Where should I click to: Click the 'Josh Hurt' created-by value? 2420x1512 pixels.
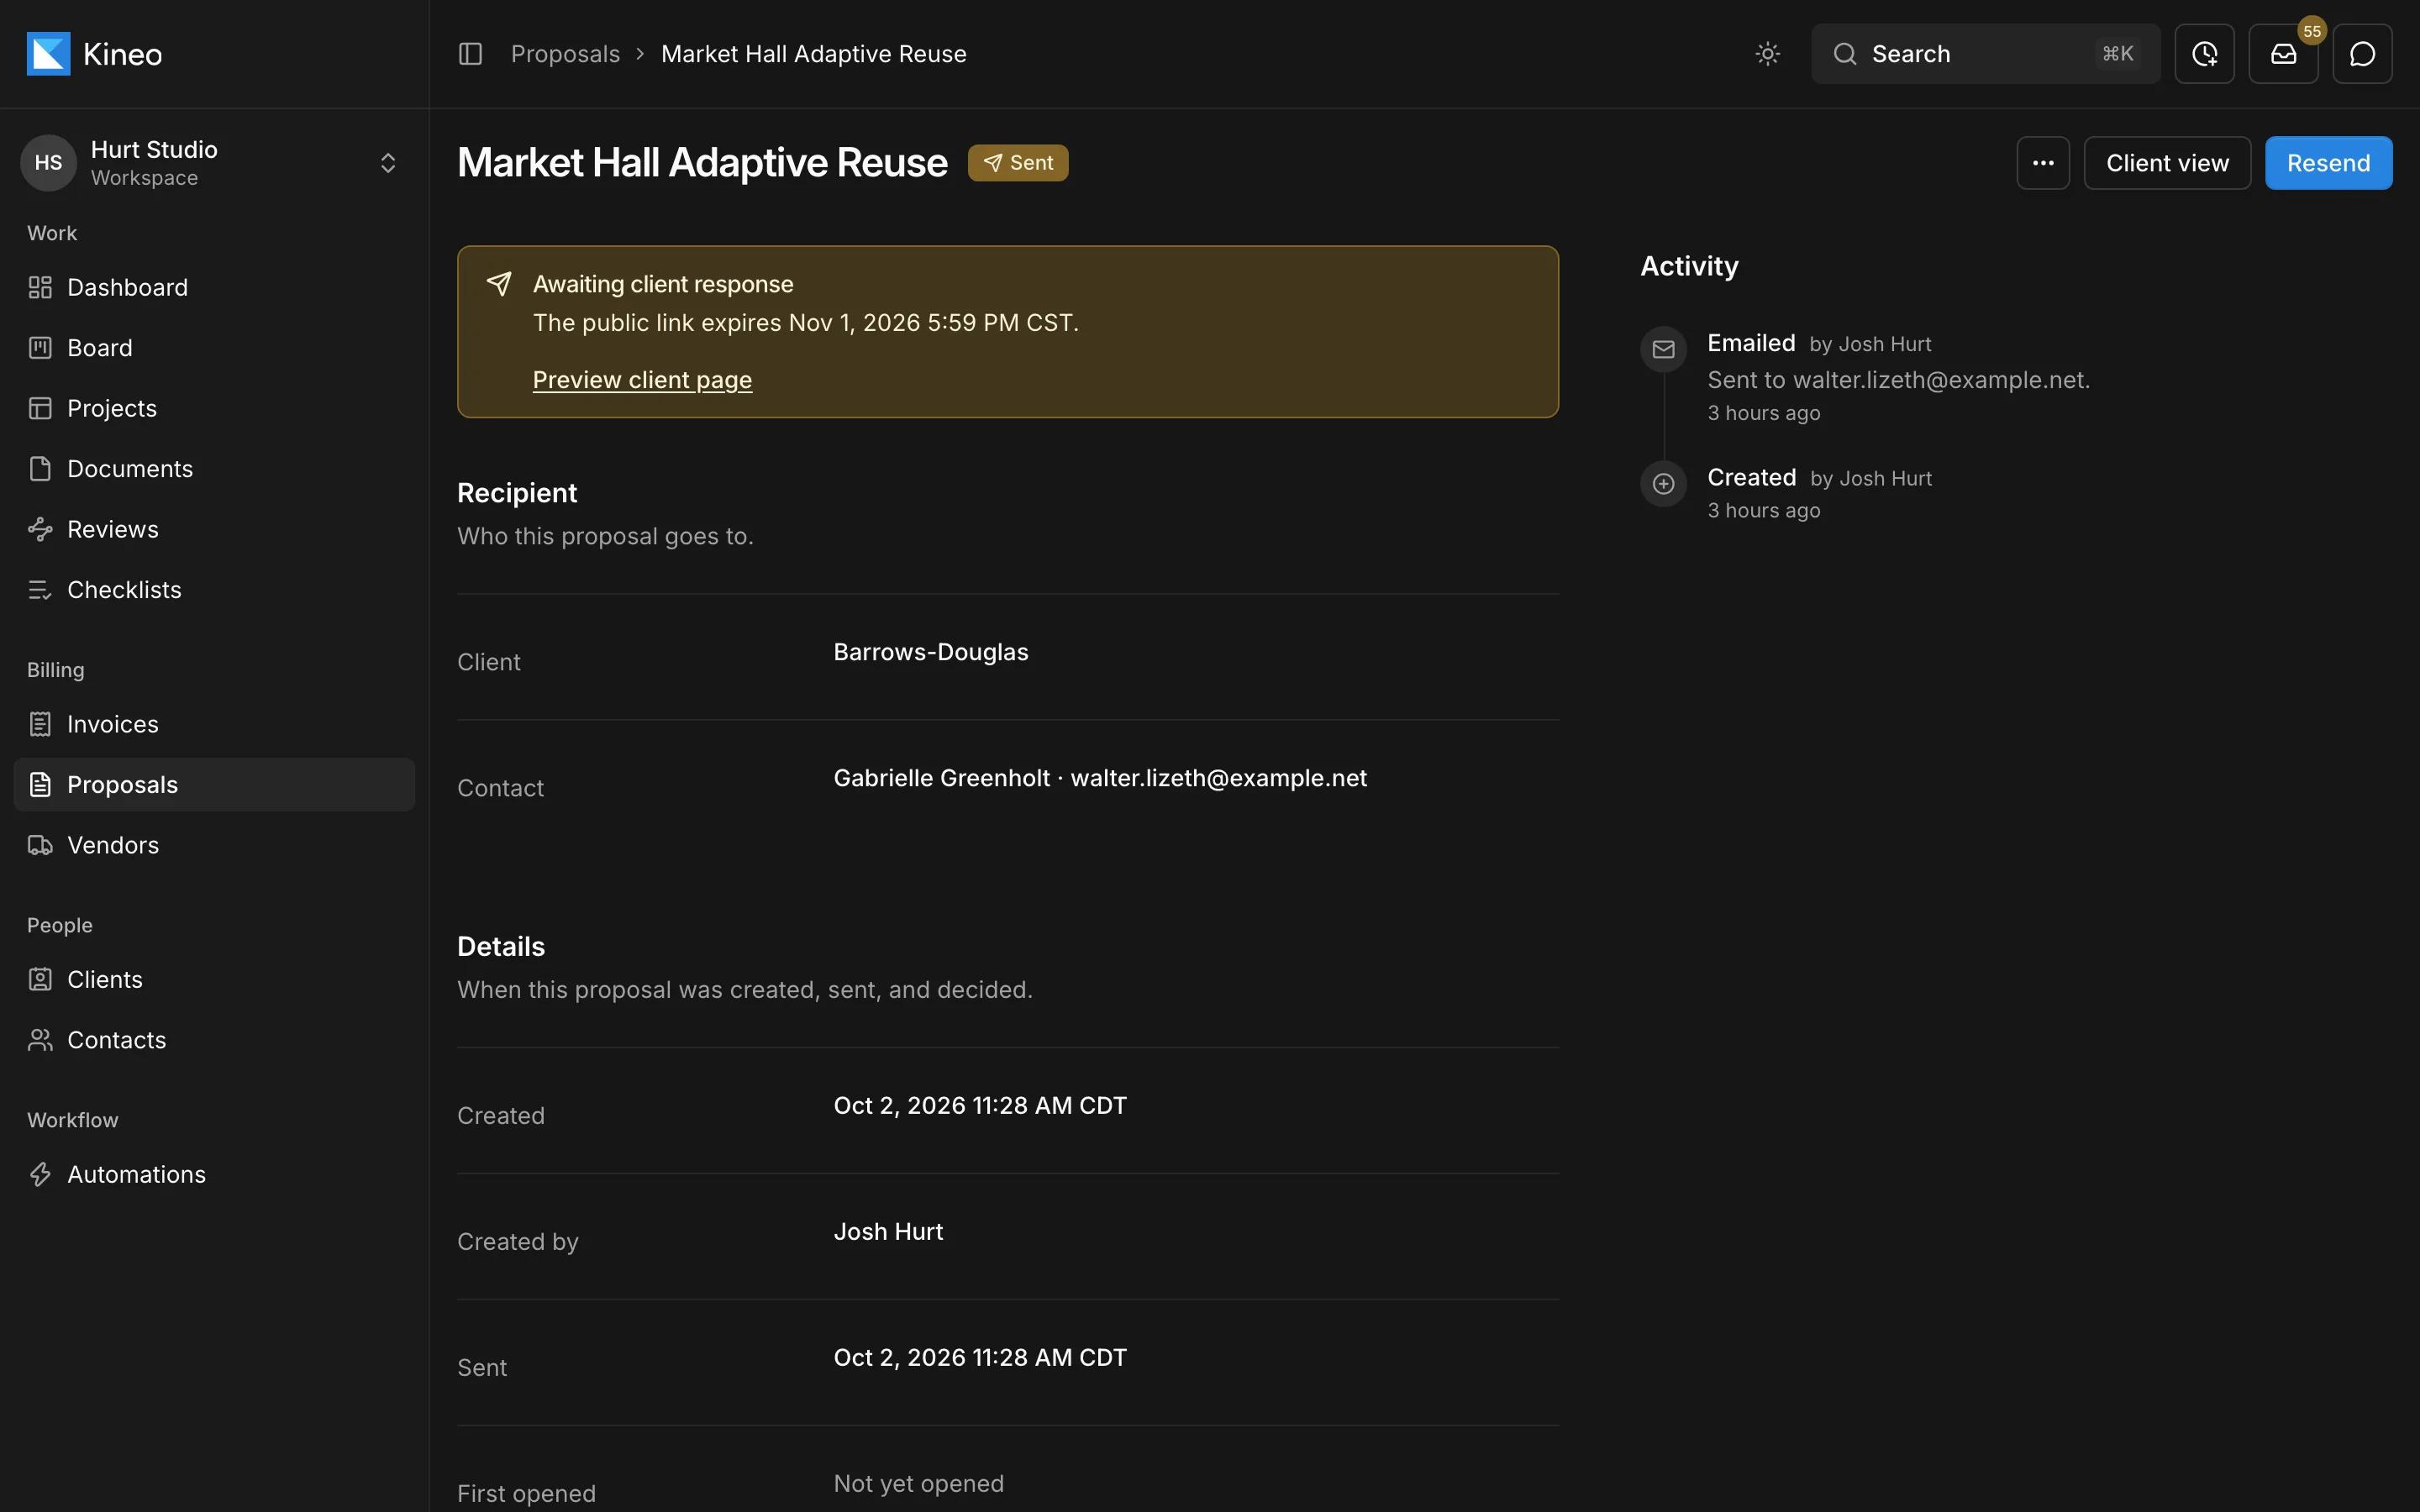coord(888,1232)
